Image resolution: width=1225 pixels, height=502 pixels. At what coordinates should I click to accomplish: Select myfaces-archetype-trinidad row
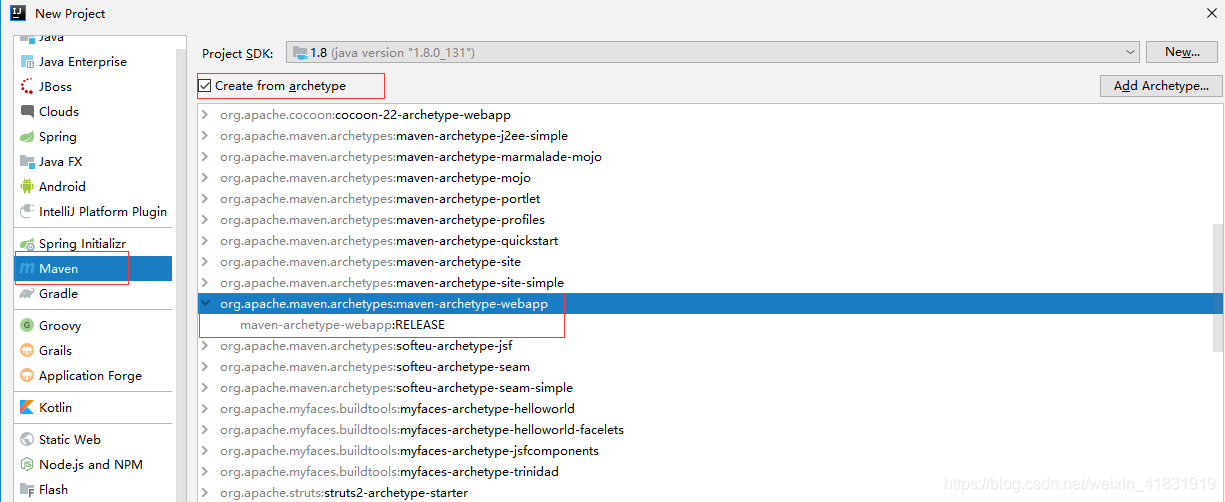(705, 472)
